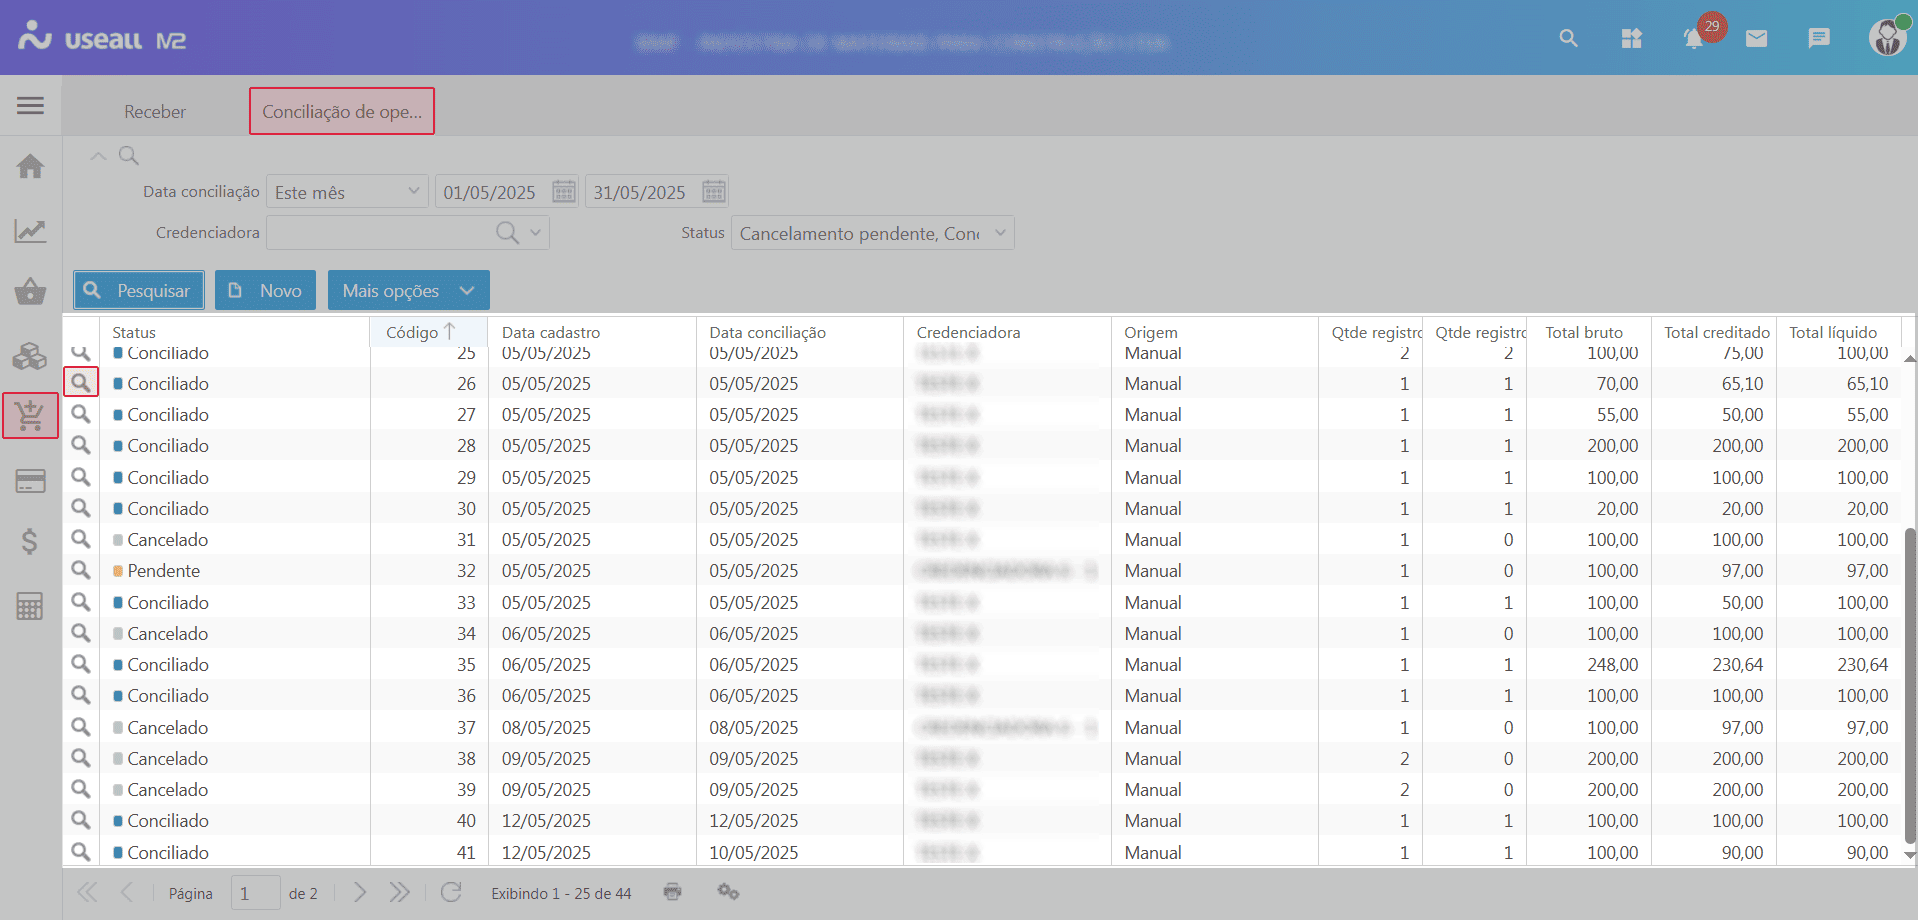Click the print icon in footer
This screenshot has width=1918, height=920.
pyautogui.click(x=673, y=892)
